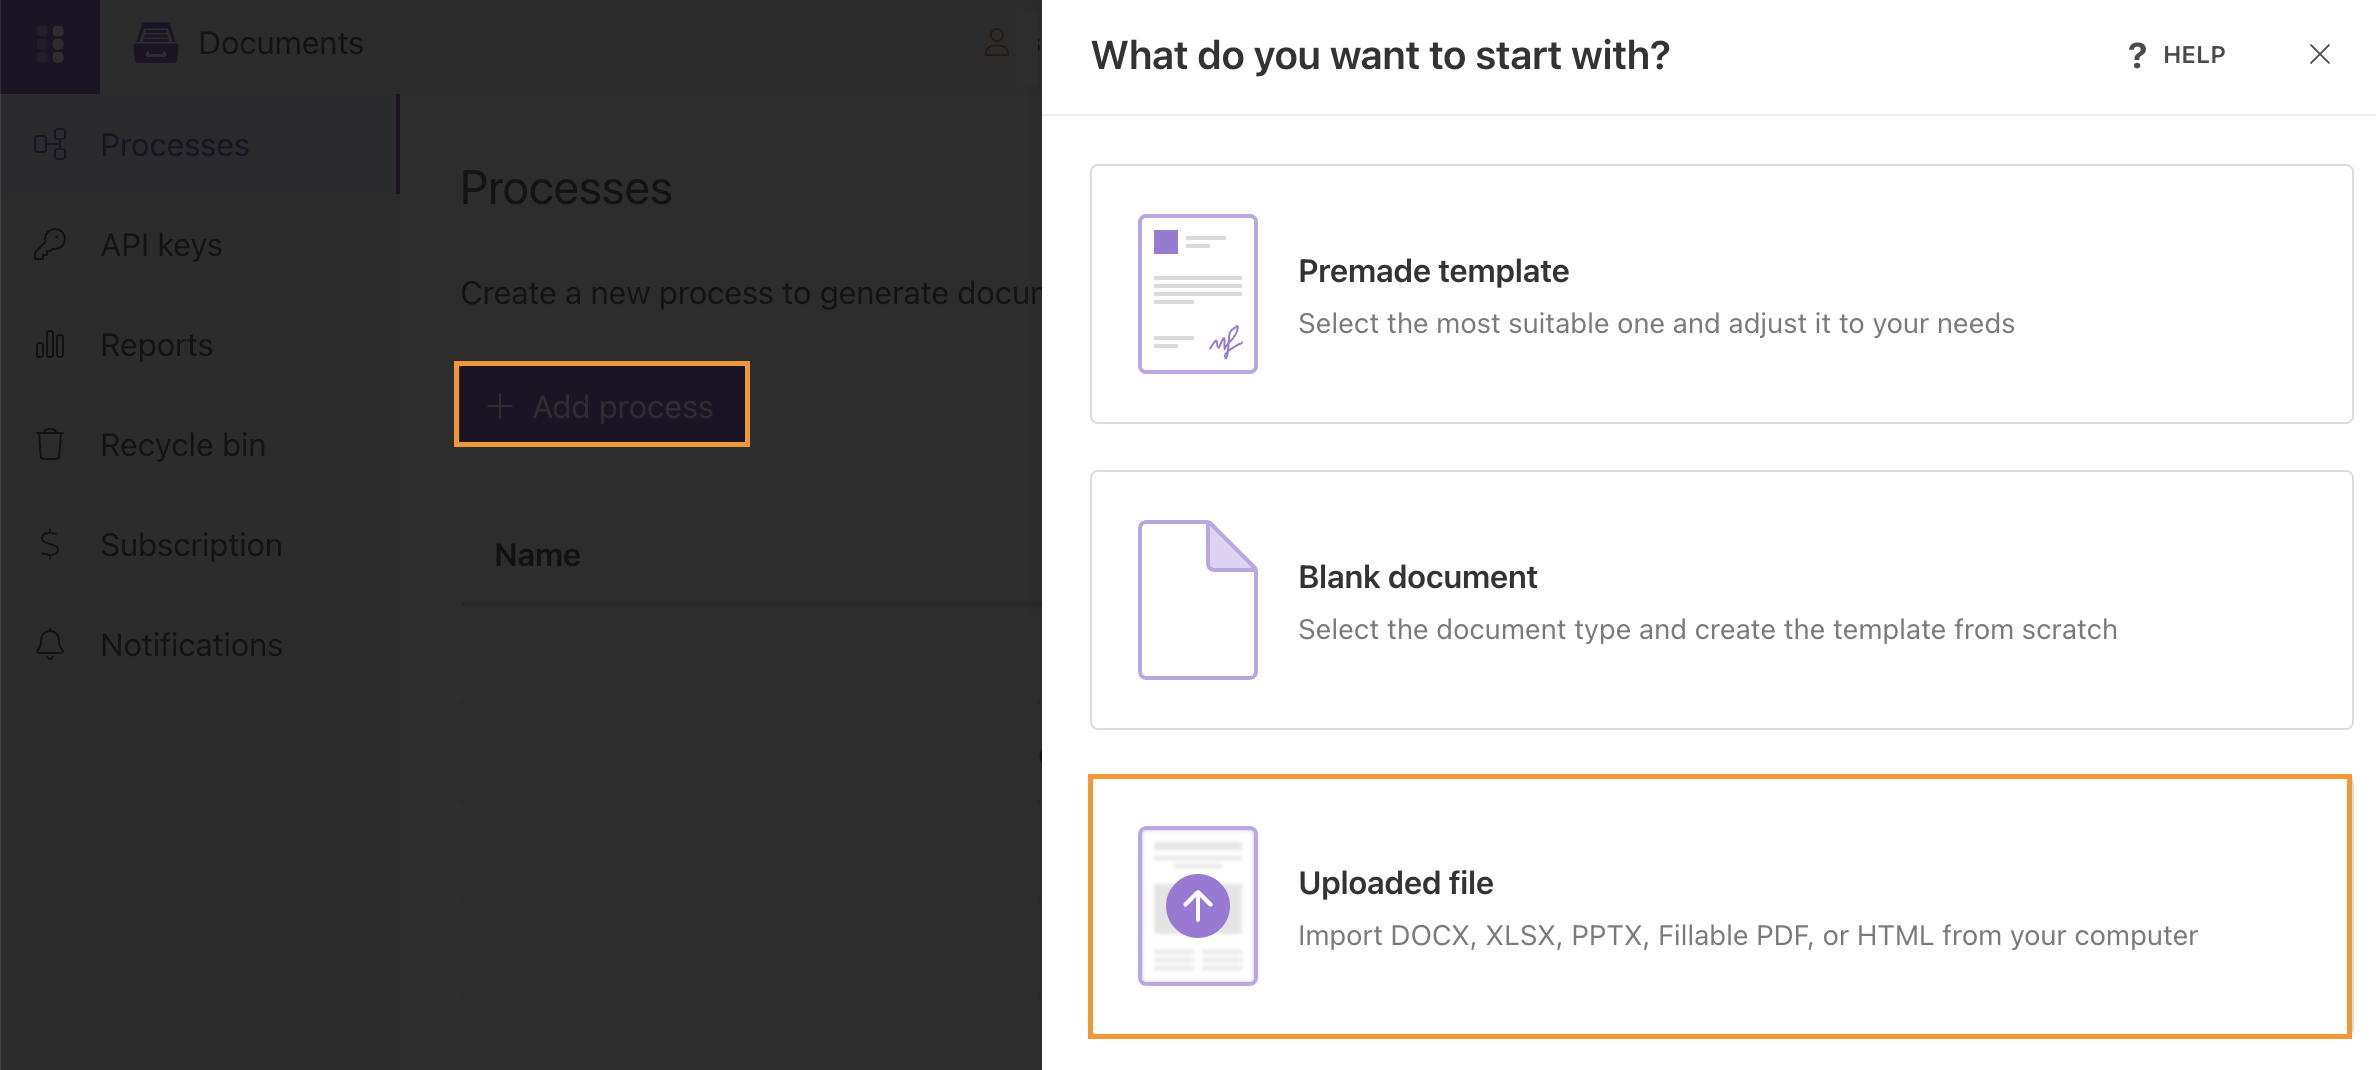Image resolution: width=2376 pixels, height=1070 pixels.
Task: Close the start-with panel
Action: click(x=2320, y=55)
